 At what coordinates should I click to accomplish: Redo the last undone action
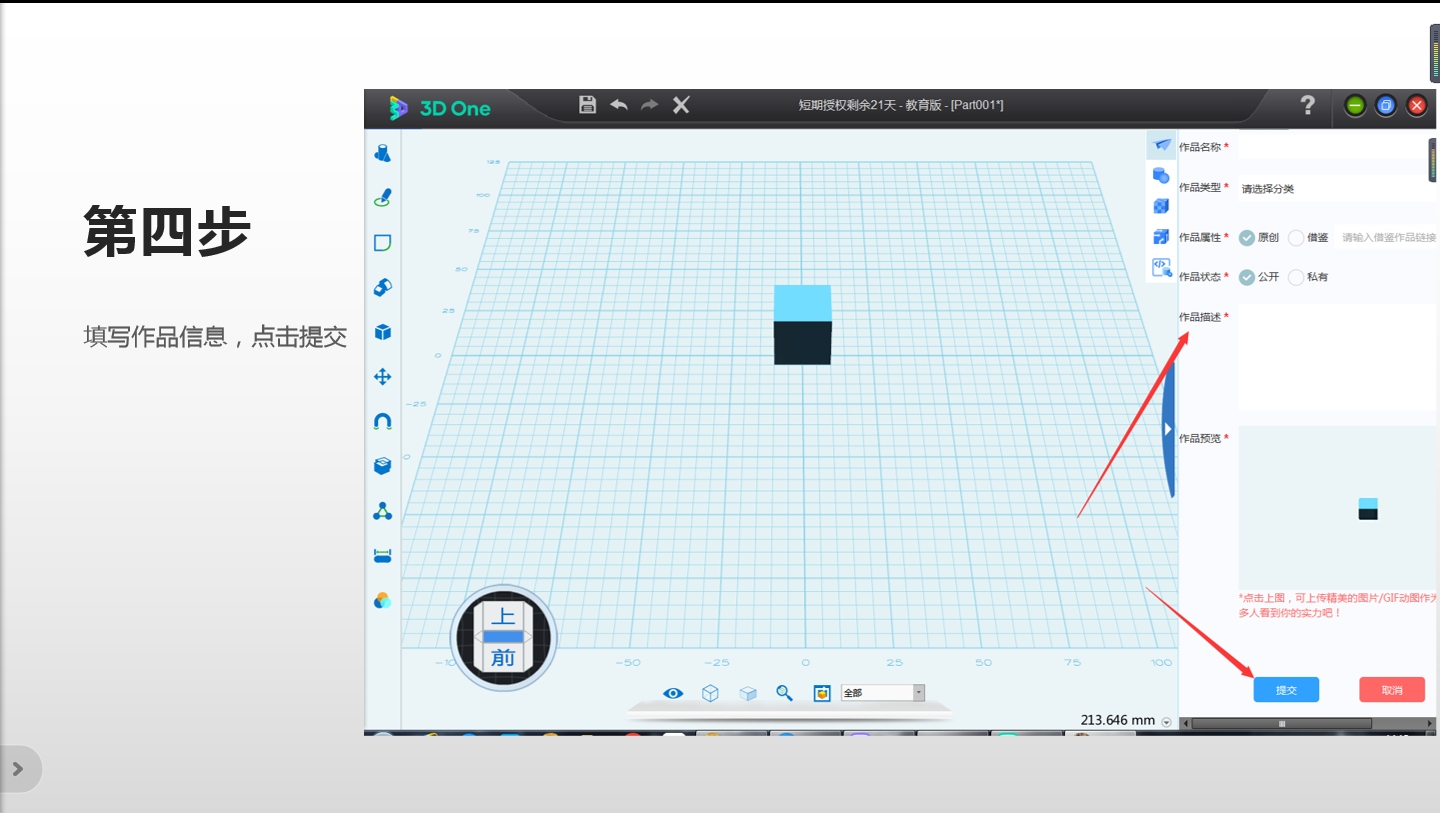(x=650, y=105)
